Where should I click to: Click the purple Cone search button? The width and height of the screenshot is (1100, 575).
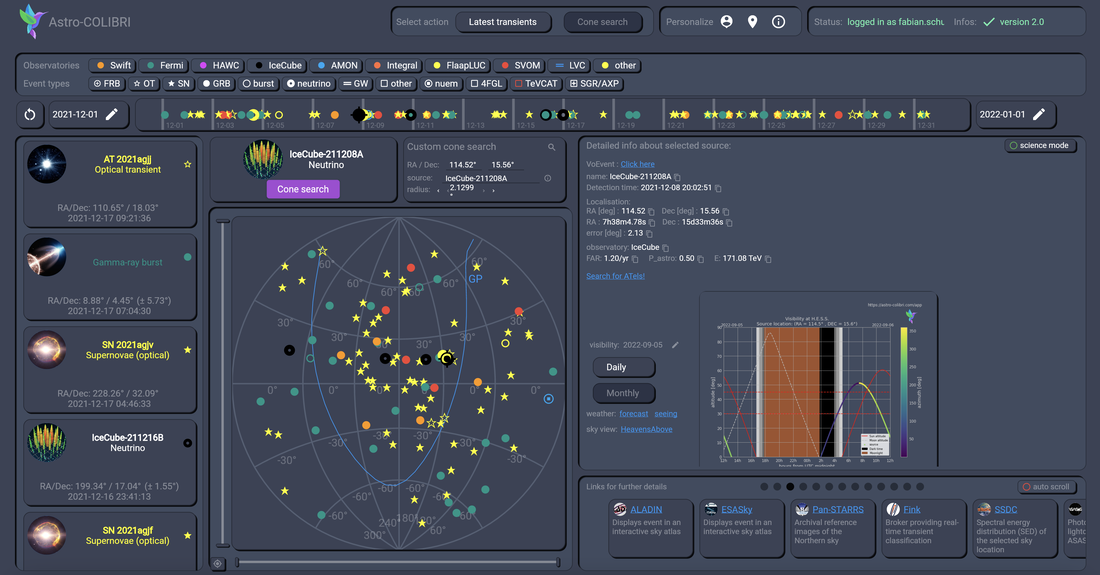click(302, 189)
